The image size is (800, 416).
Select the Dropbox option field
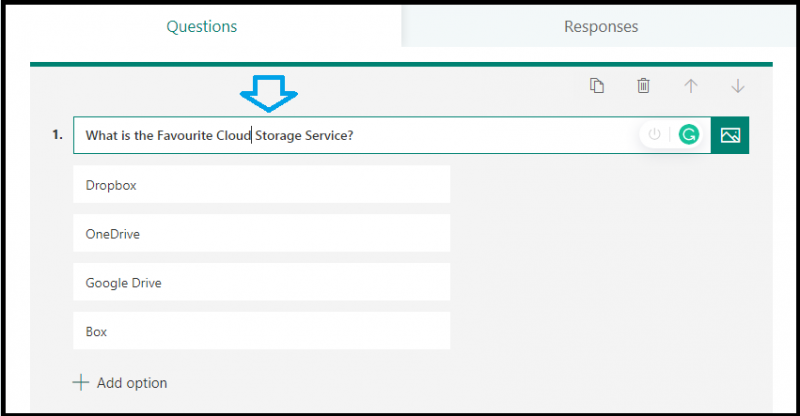tap(261, 185)
